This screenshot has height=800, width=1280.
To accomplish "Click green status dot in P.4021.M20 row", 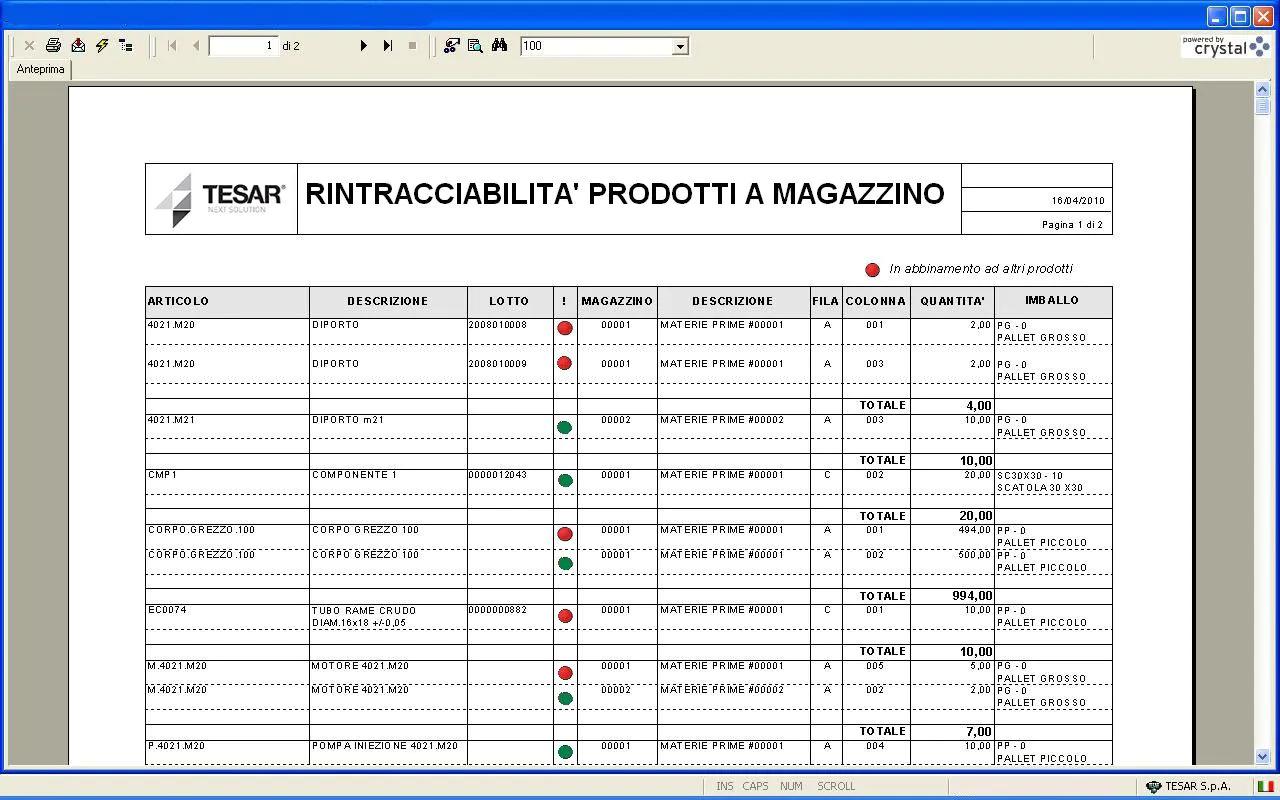I will click(x=565, y=752).
